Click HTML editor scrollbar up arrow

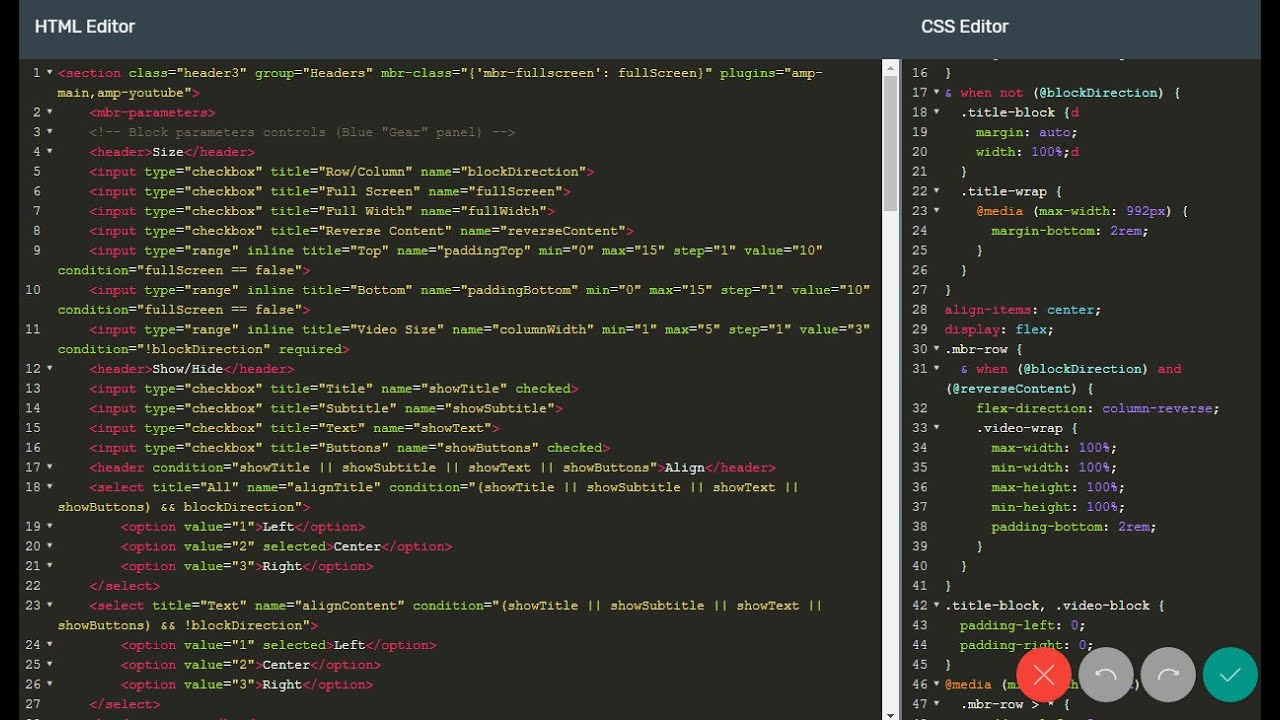(890, 67)
